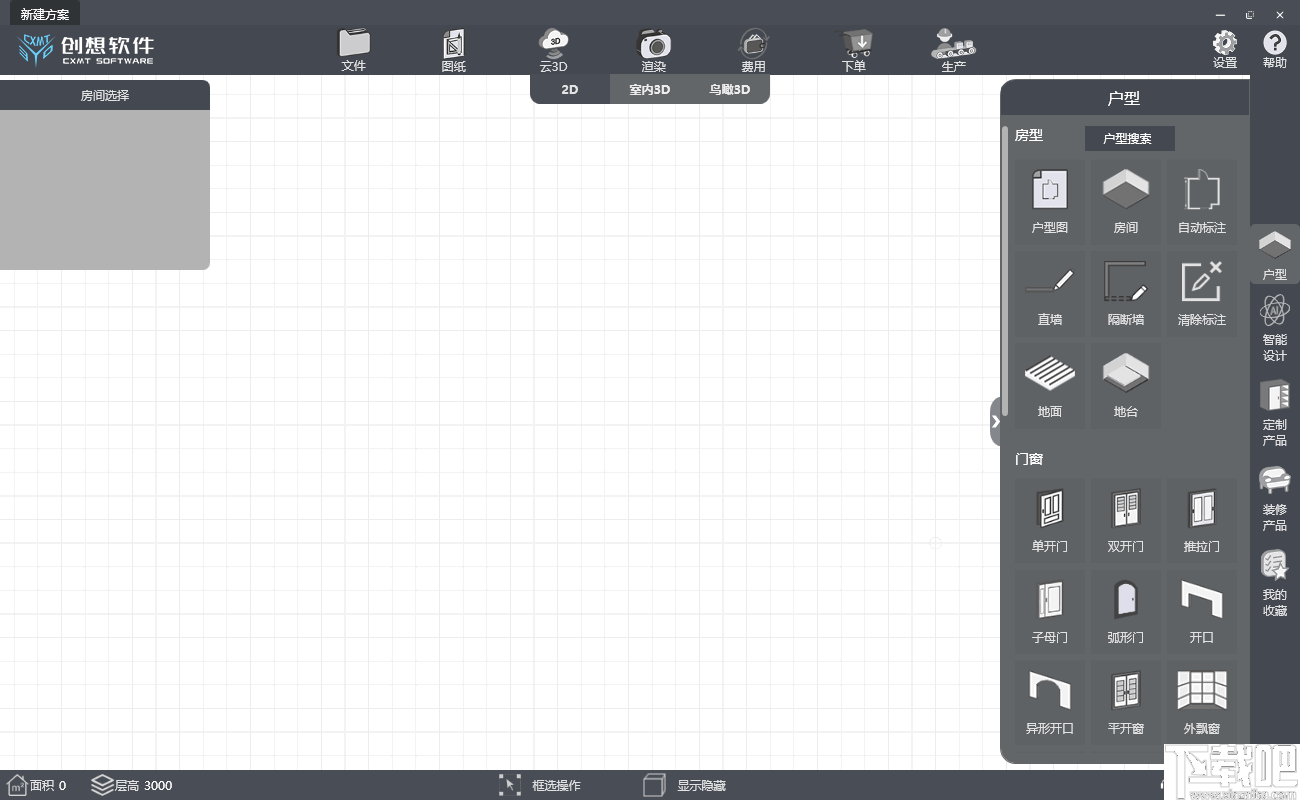Add a 子母门 unequal double door

click(x=1050, y=611)
